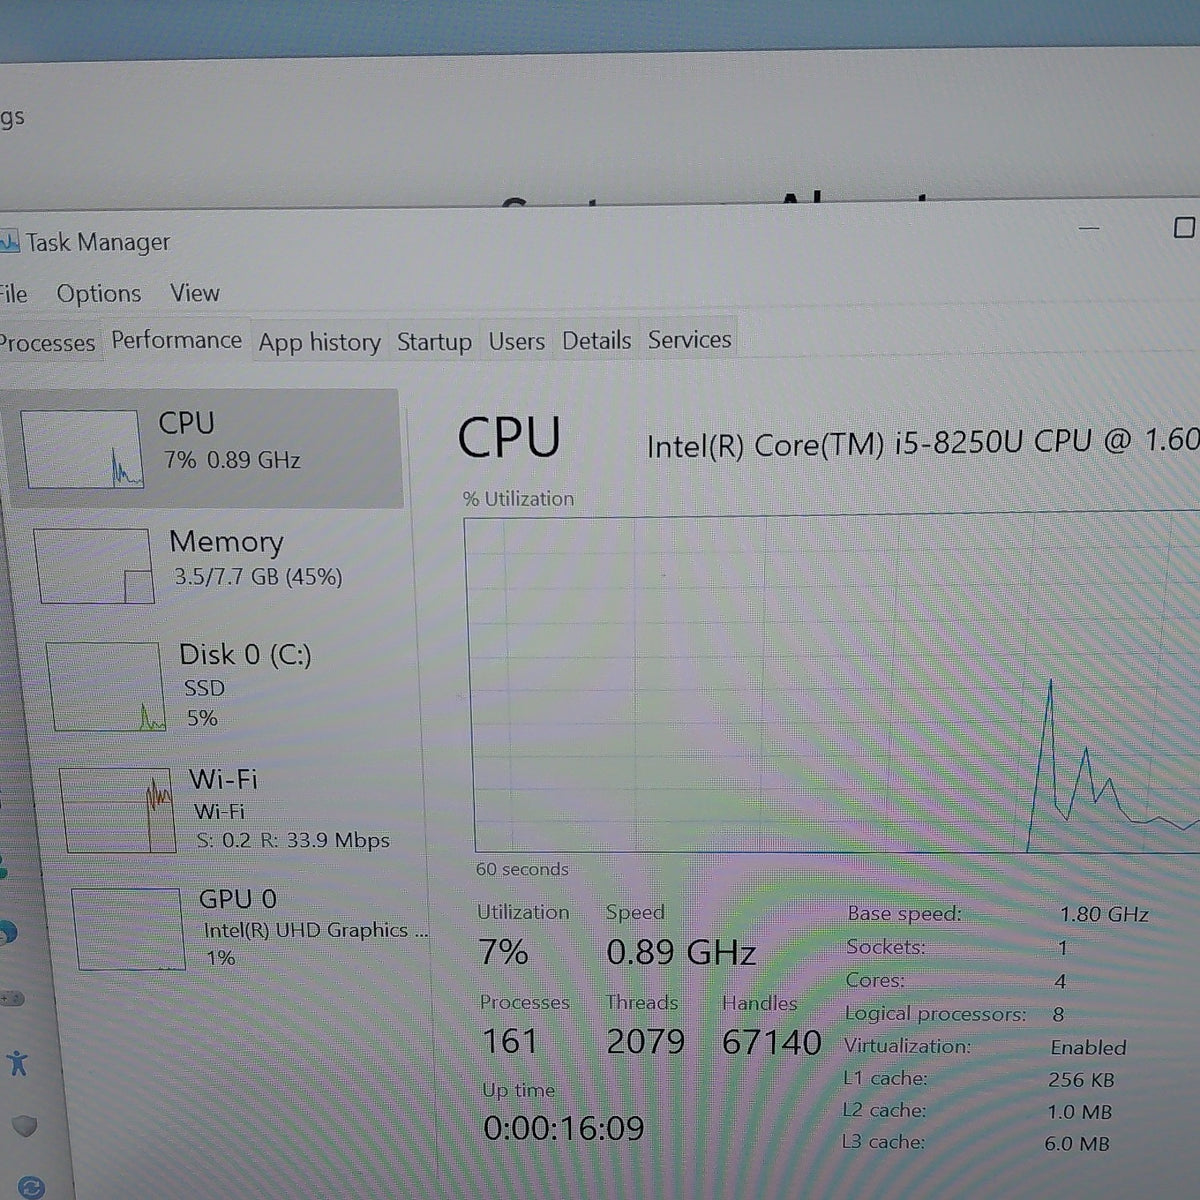
Task: Switch to the Services tab
Action: coord(689,340)
